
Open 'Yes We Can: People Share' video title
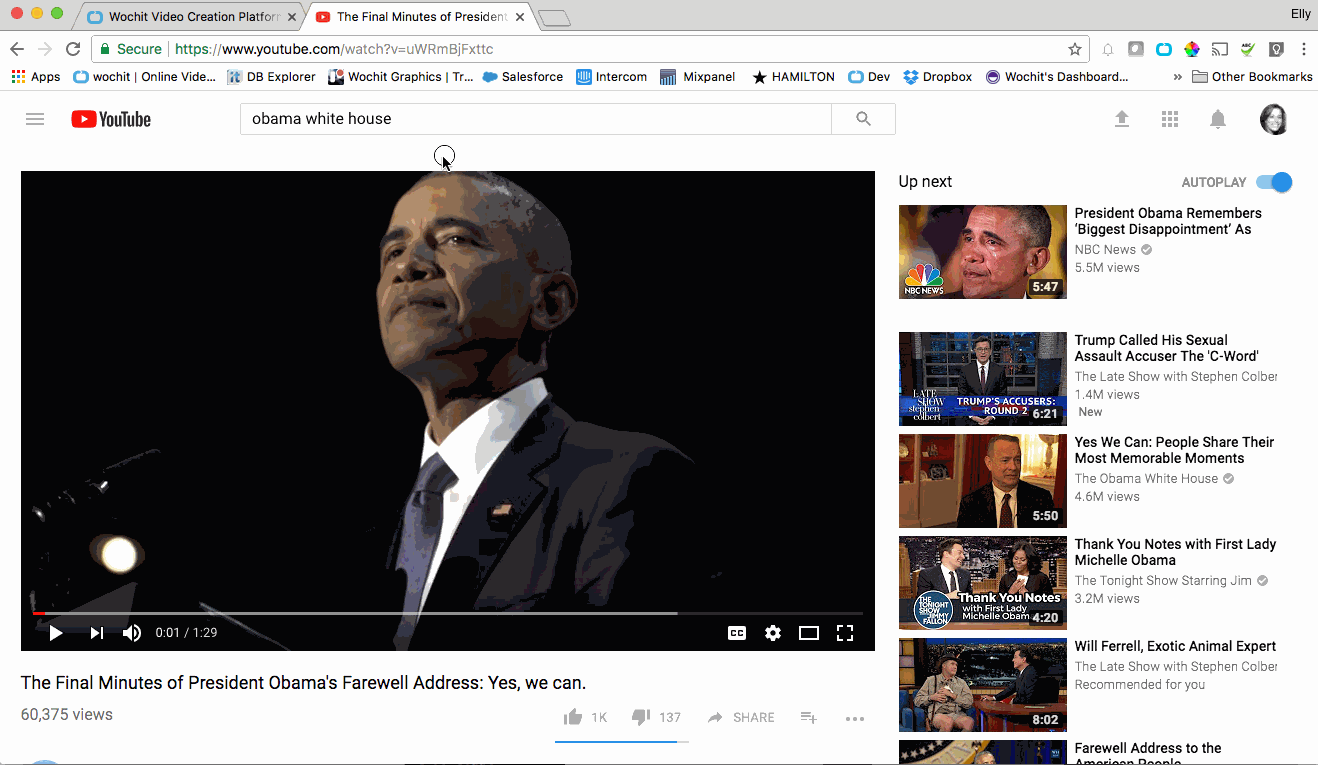(1174, 450)
